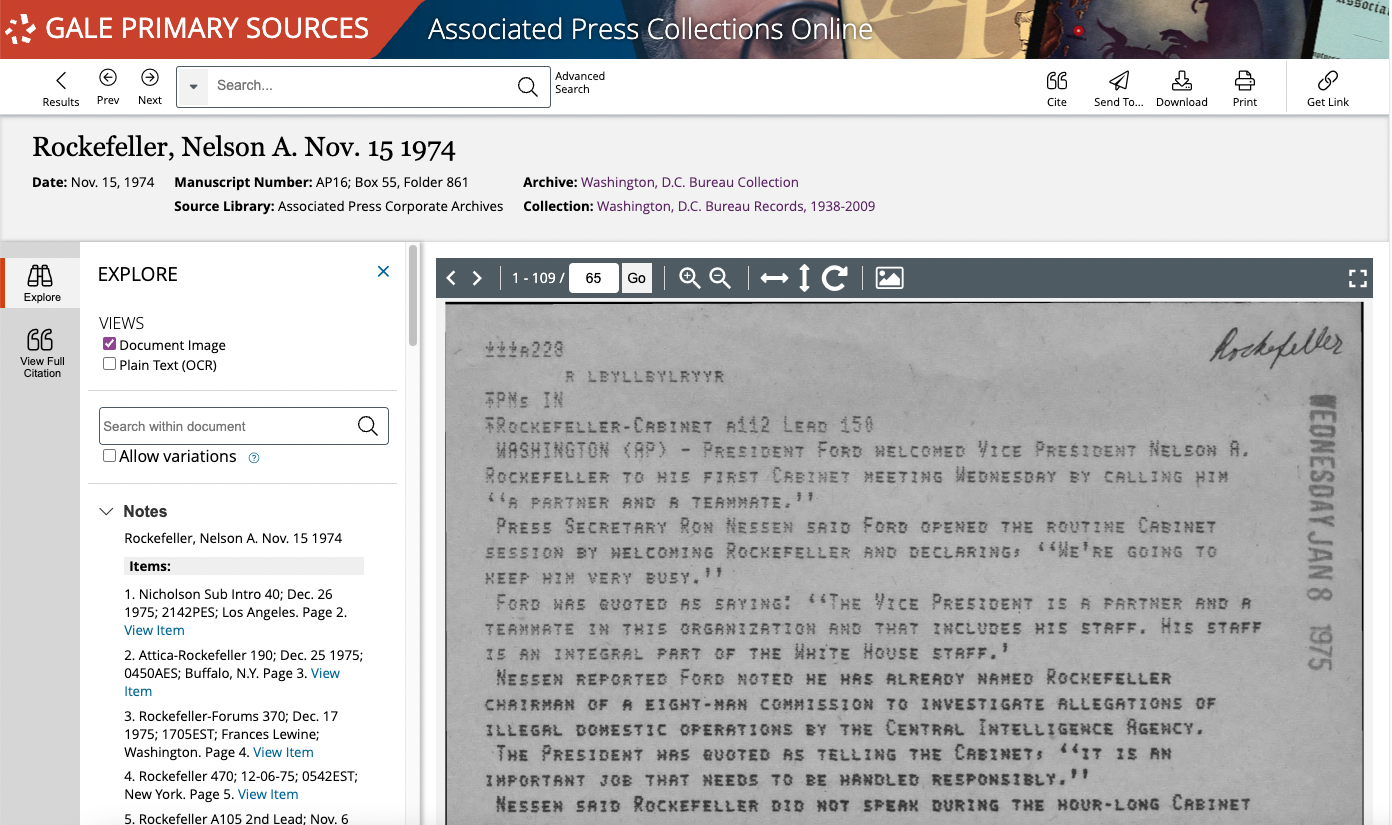Click the Go page button

pyautogui.click(x=637, y=278)
